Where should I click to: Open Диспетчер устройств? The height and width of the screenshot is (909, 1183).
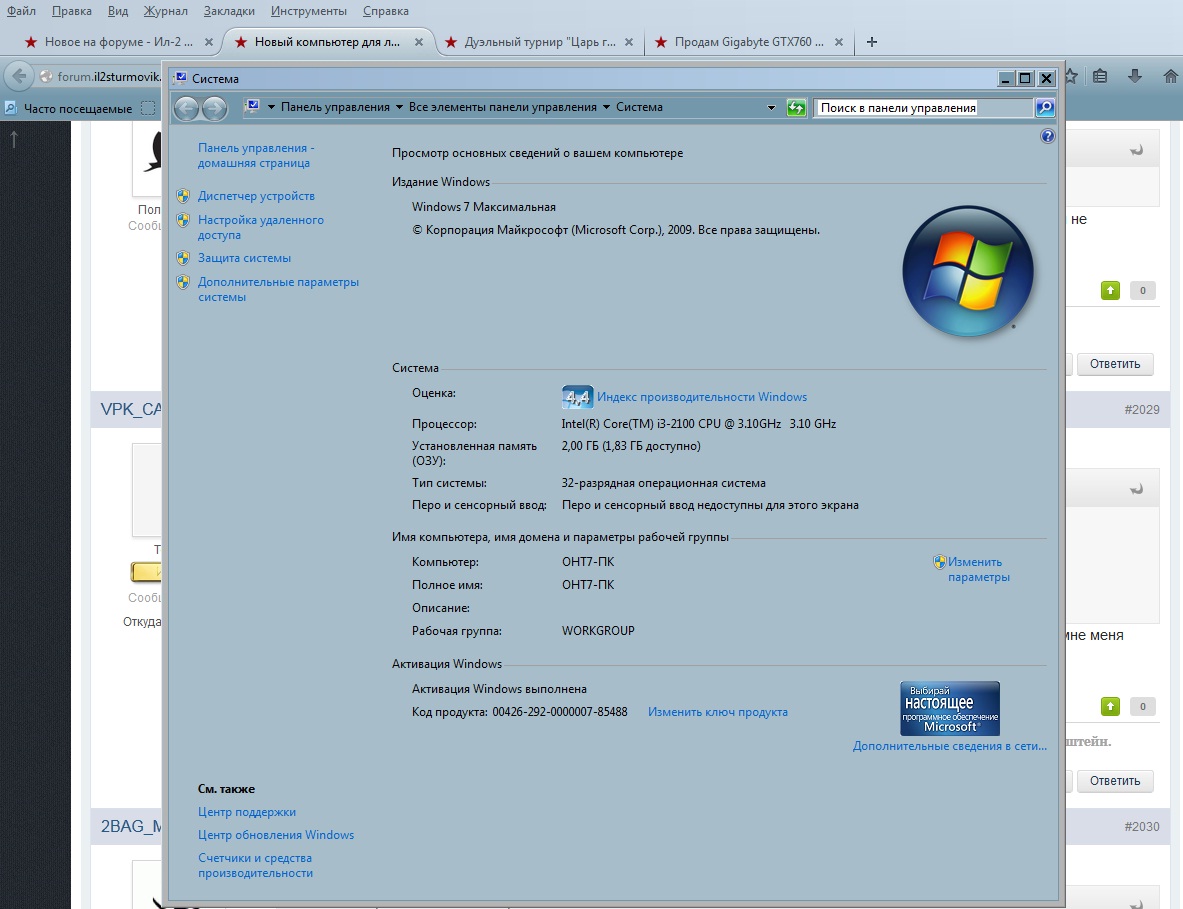(x=257, y=196)
